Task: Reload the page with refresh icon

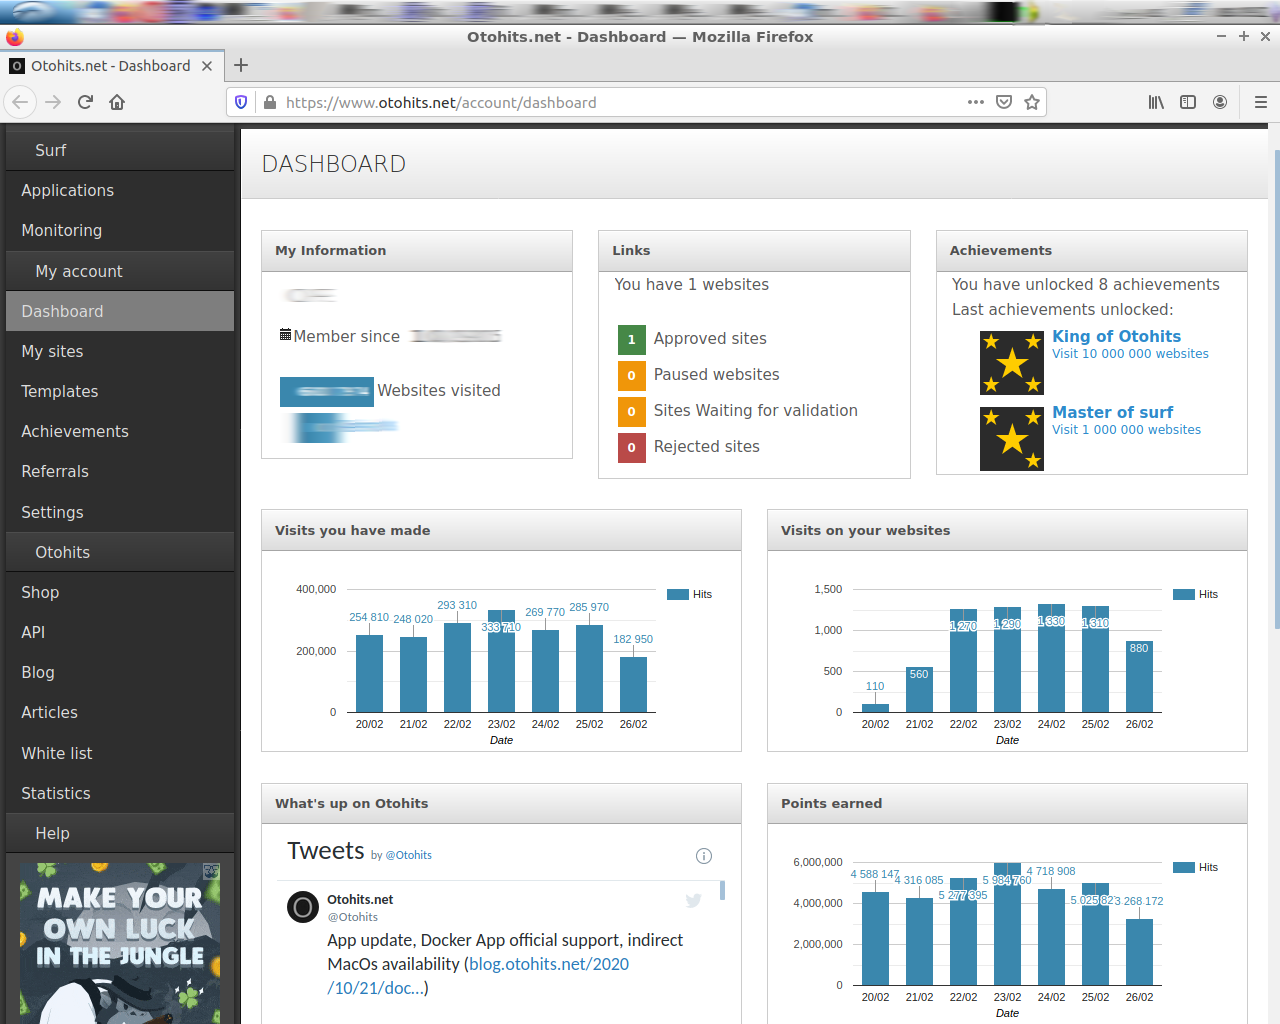Action: [x=85, y=102]
